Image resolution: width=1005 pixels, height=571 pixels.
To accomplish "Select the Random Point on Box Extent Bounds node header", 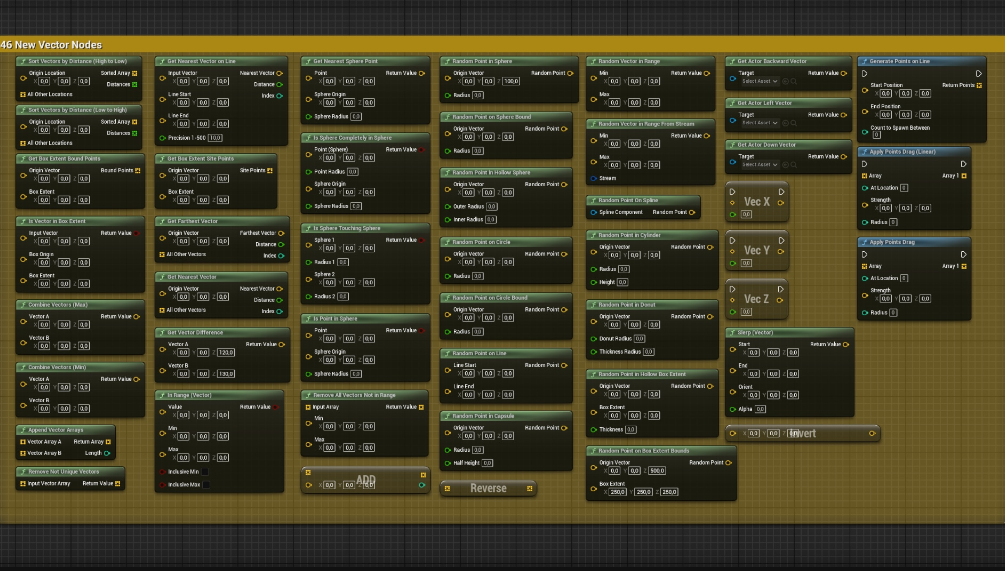I will pos(661,451).
